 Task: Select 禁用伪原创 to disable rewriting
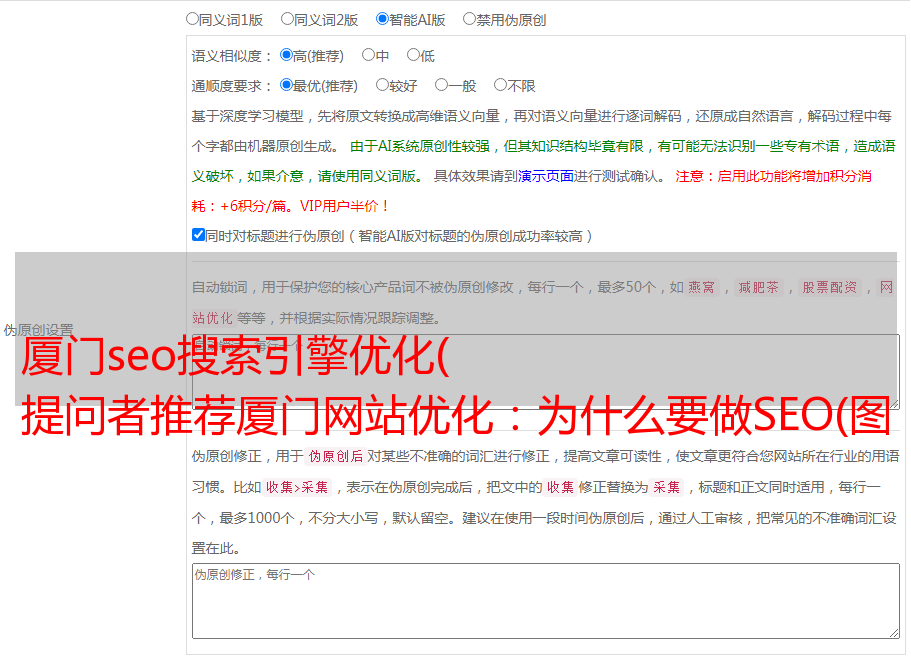tap(469, 18)
